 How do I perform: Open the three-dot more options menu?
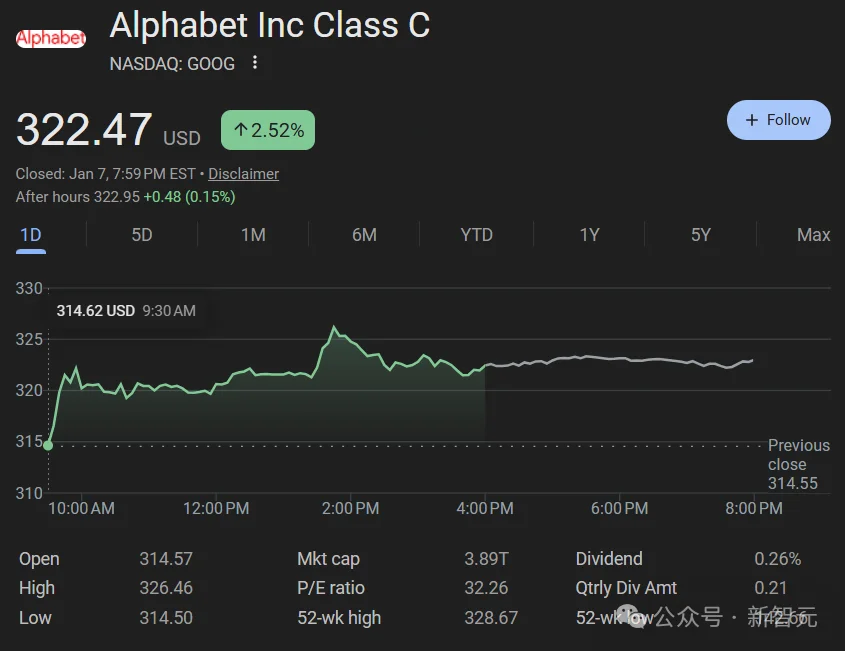click(x=255, y=63)
